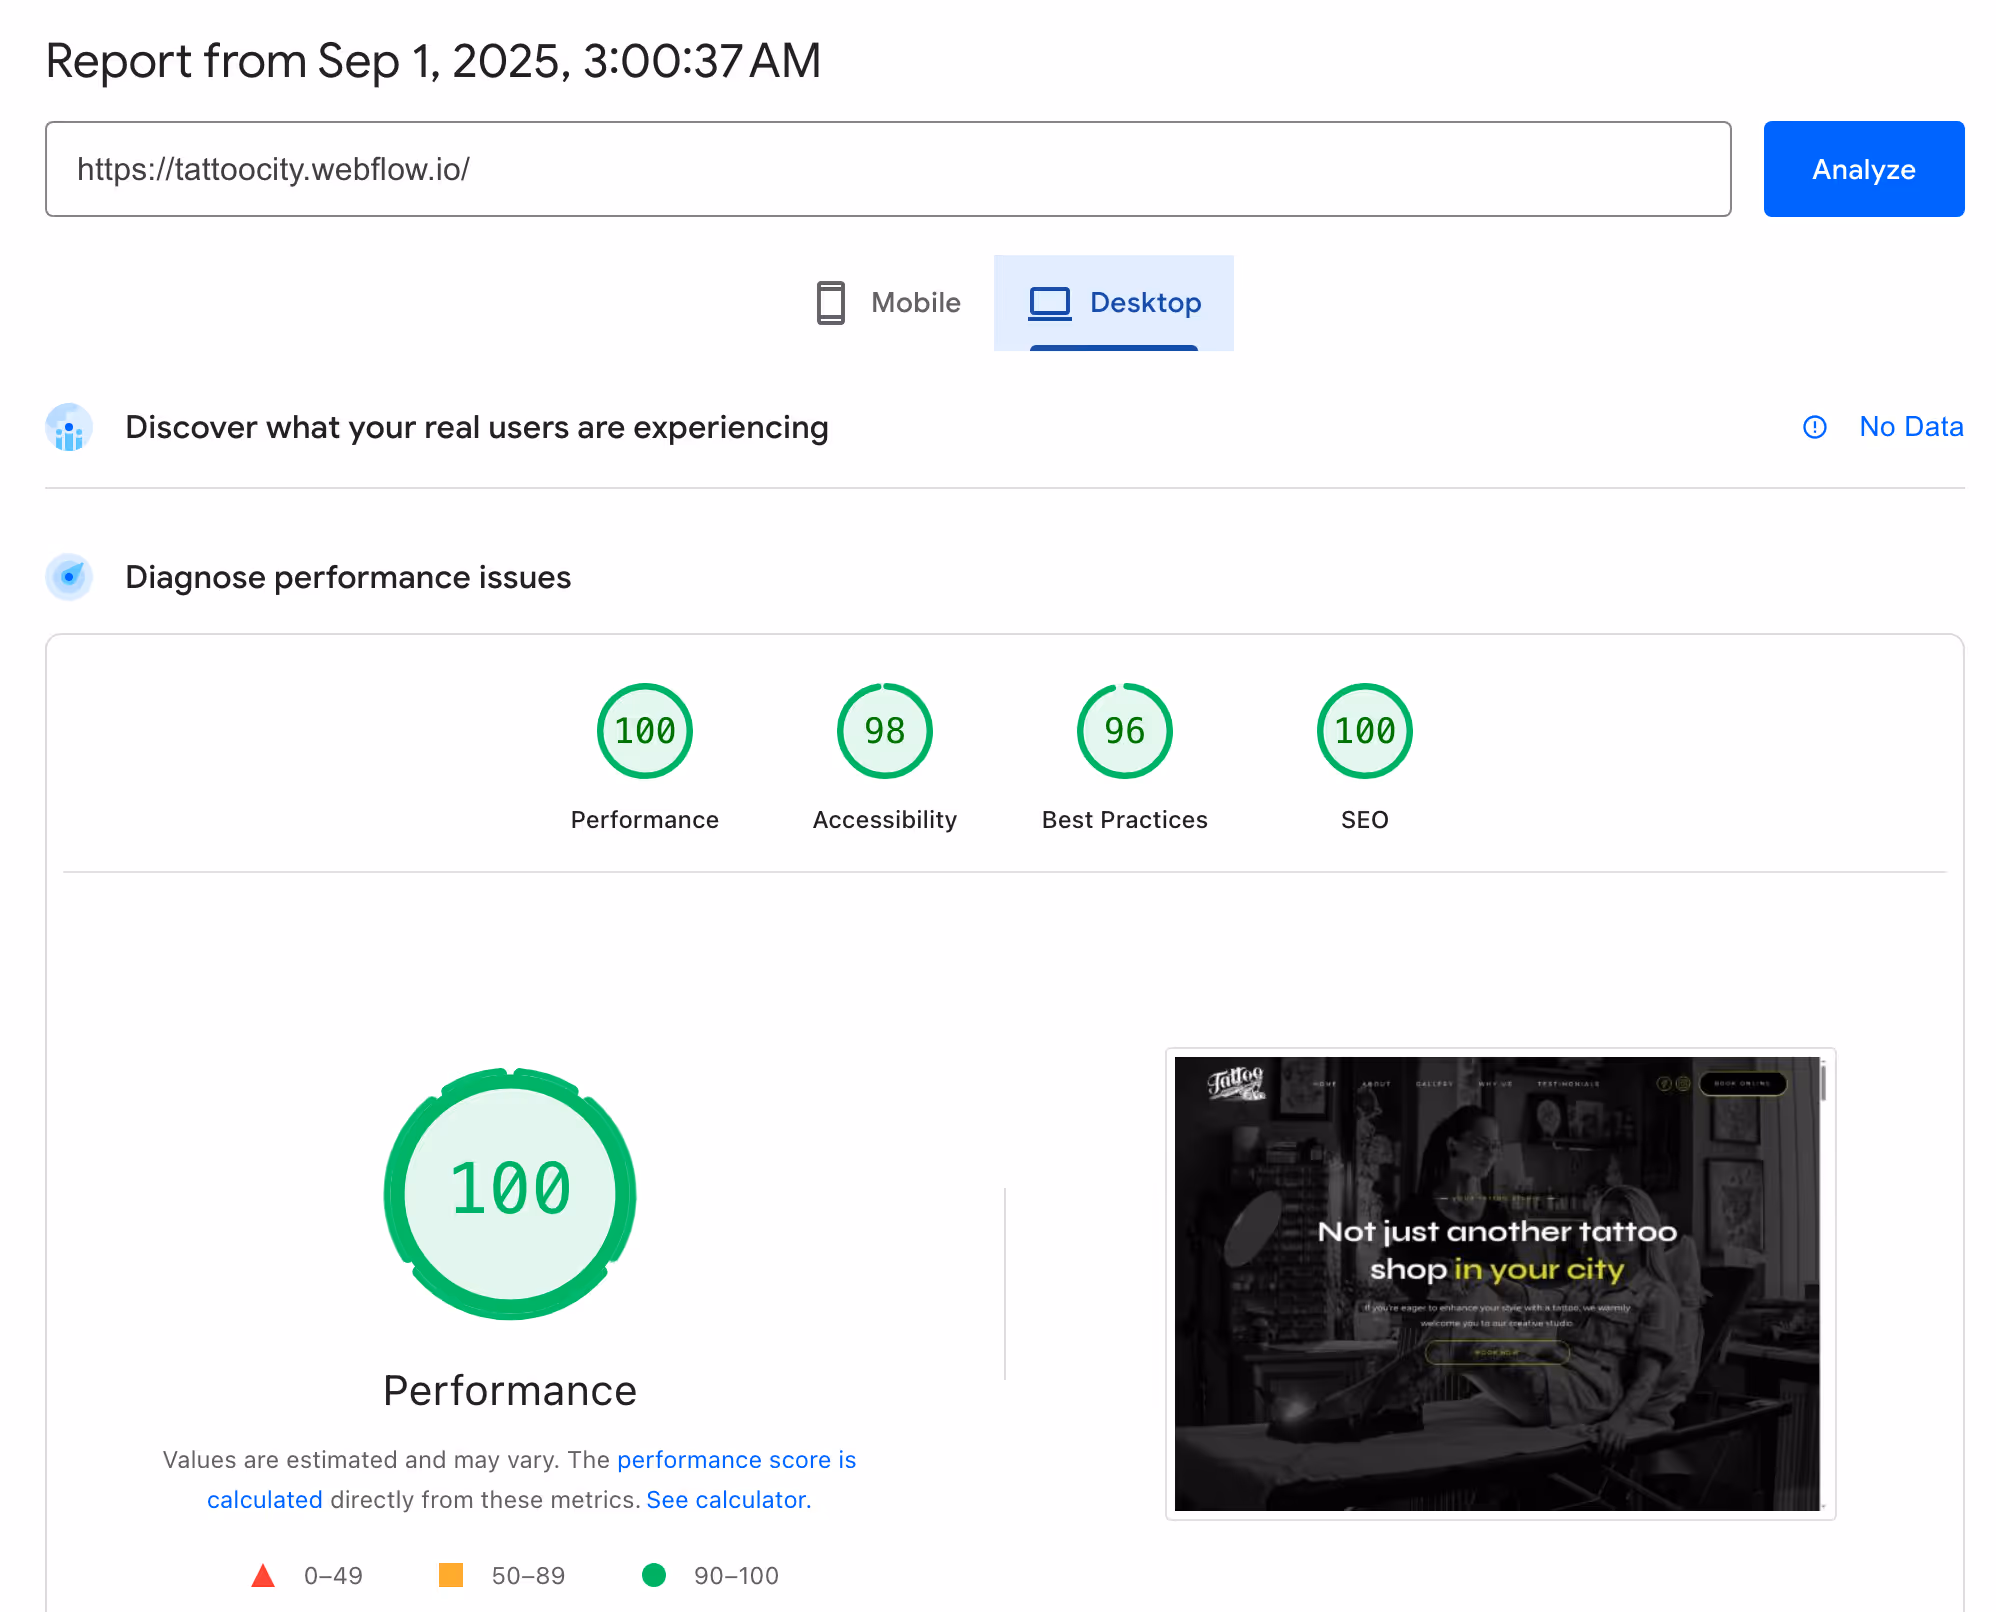Viewport: 1996px width, 1612px height.
Task: Click the red triangle 0–49 legend icon
Action: (263, 1576)
